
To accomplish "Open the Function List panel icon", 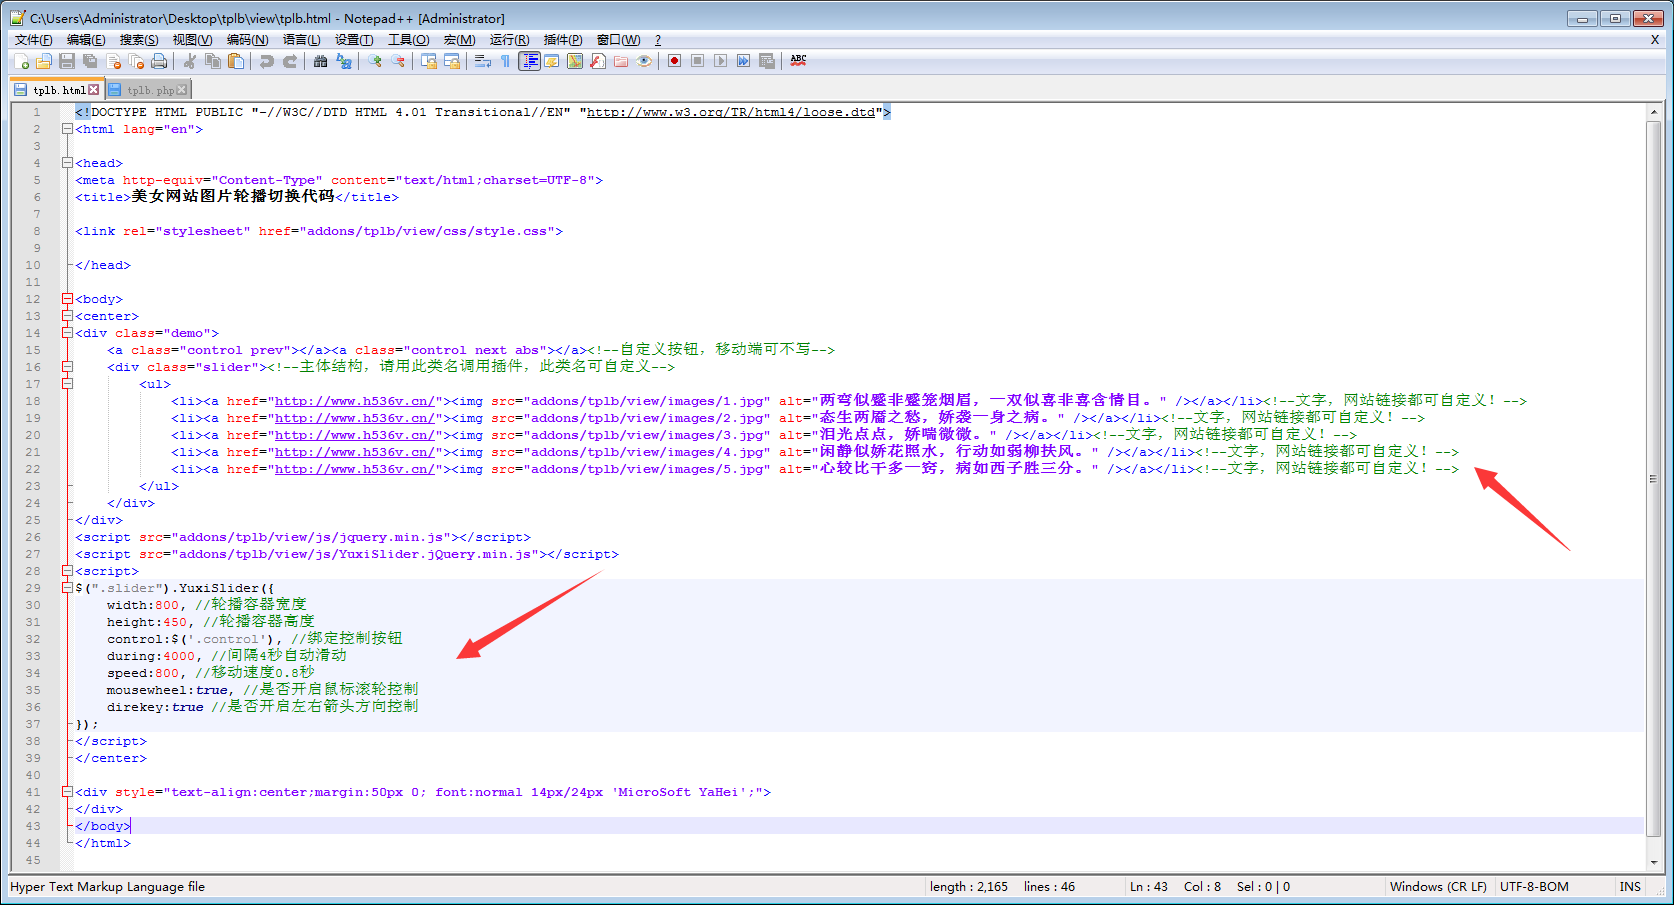I will point(598,61).
